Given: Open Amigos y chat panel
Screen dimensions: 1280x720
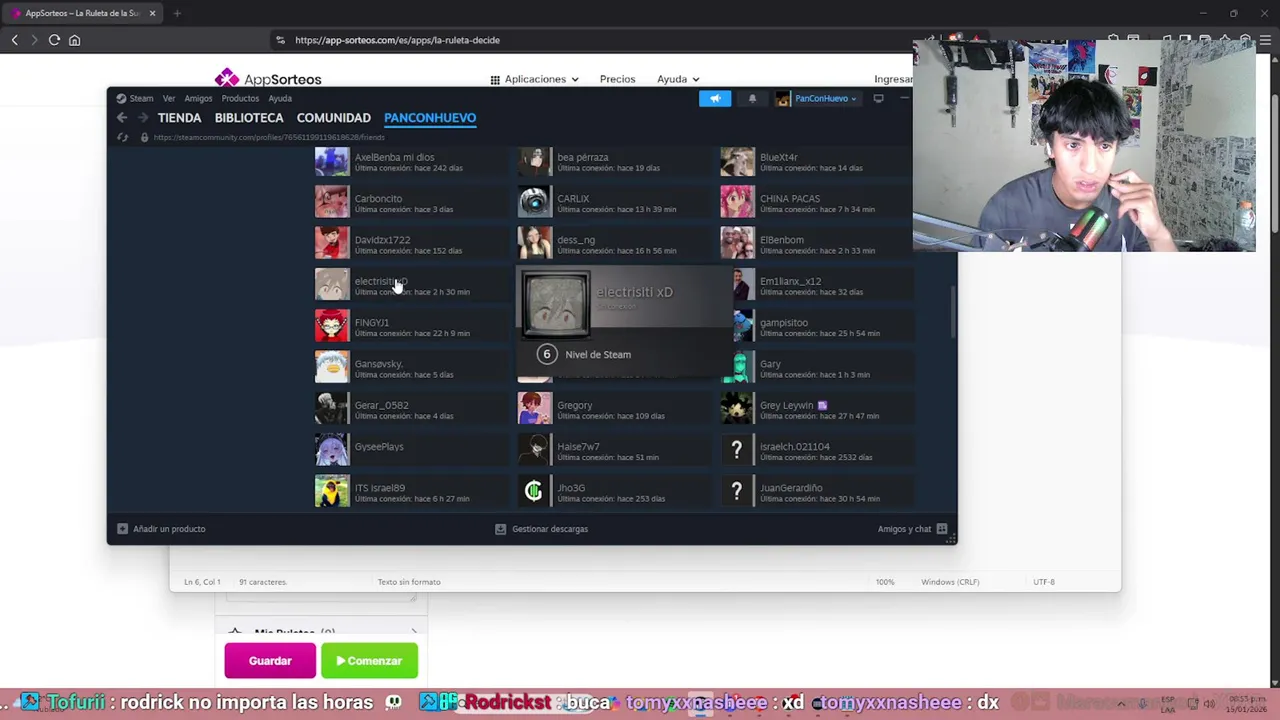Looking at the screenshot, I should pyautogui.click(x=912, y=529).
